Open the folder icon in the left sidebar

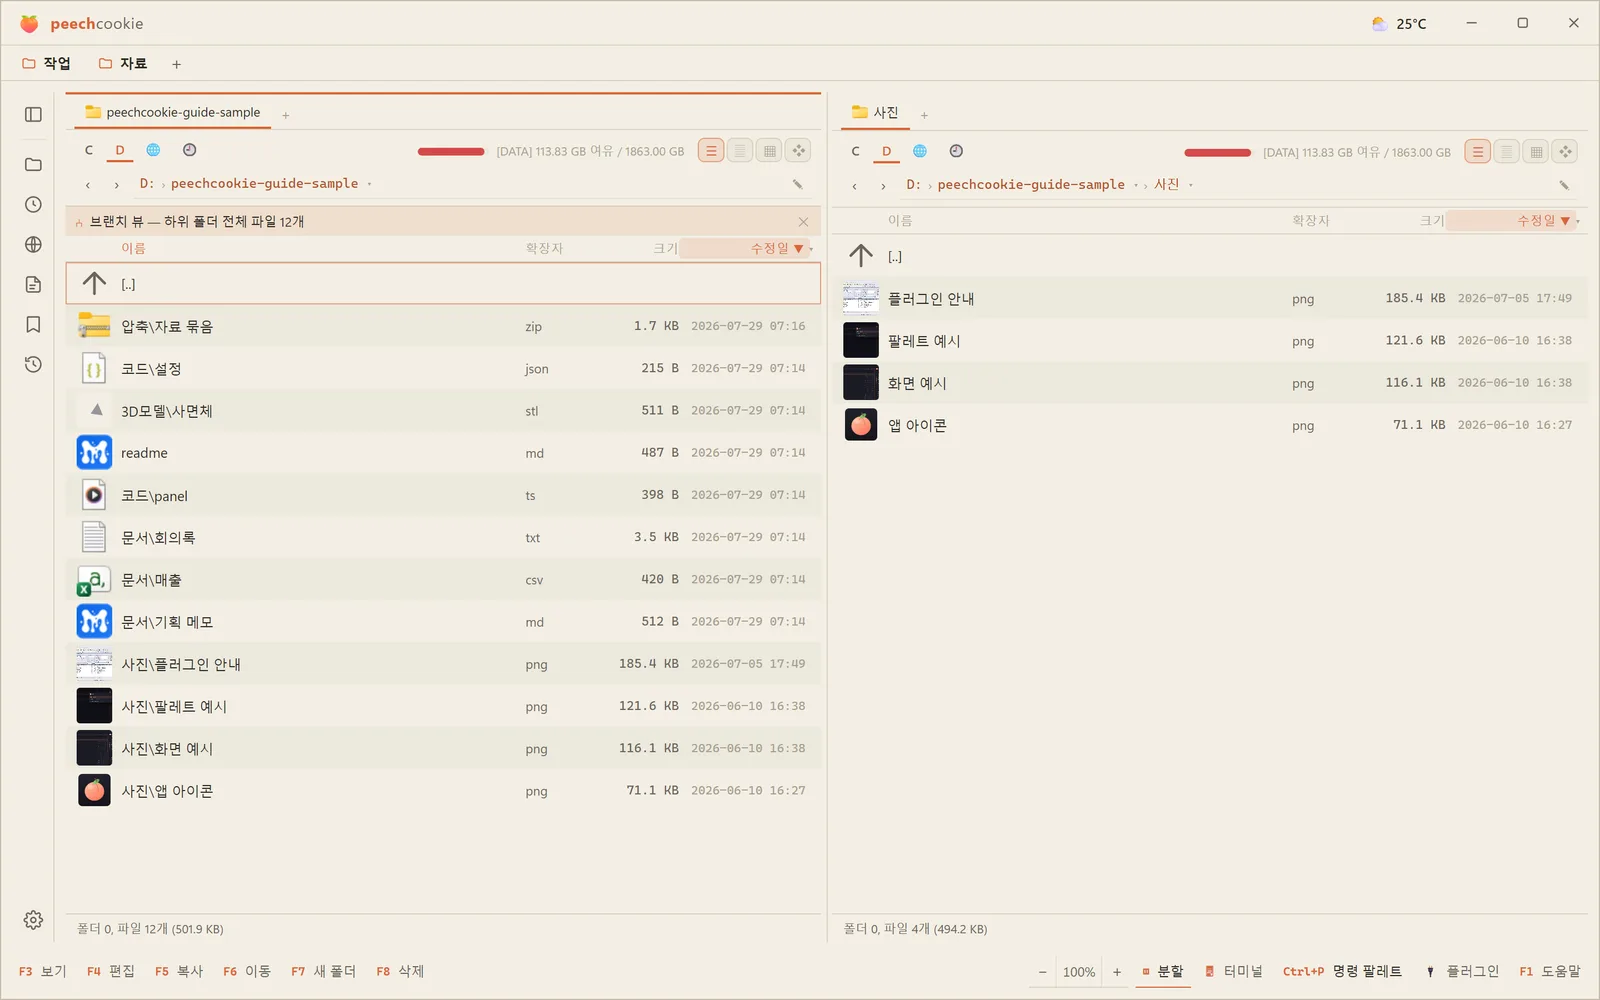(x=33, y=164)
